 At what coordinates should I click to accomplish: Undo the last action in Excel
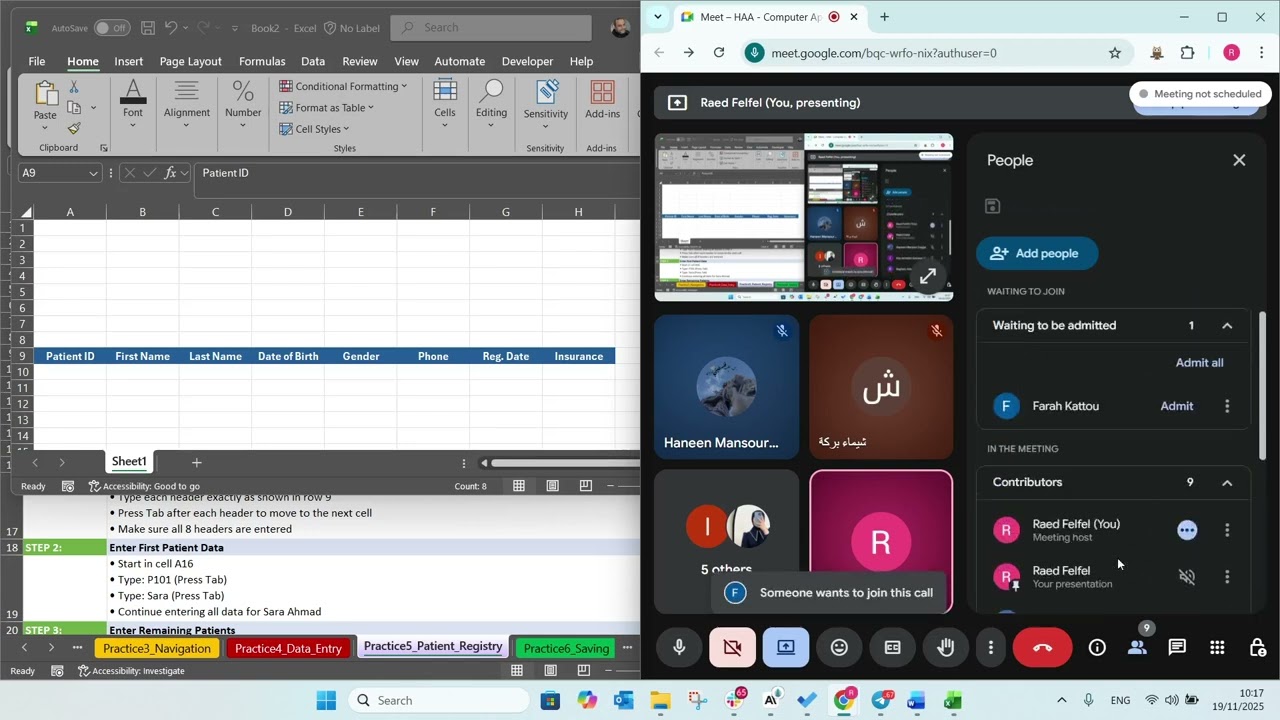click(x=171, y=28)
